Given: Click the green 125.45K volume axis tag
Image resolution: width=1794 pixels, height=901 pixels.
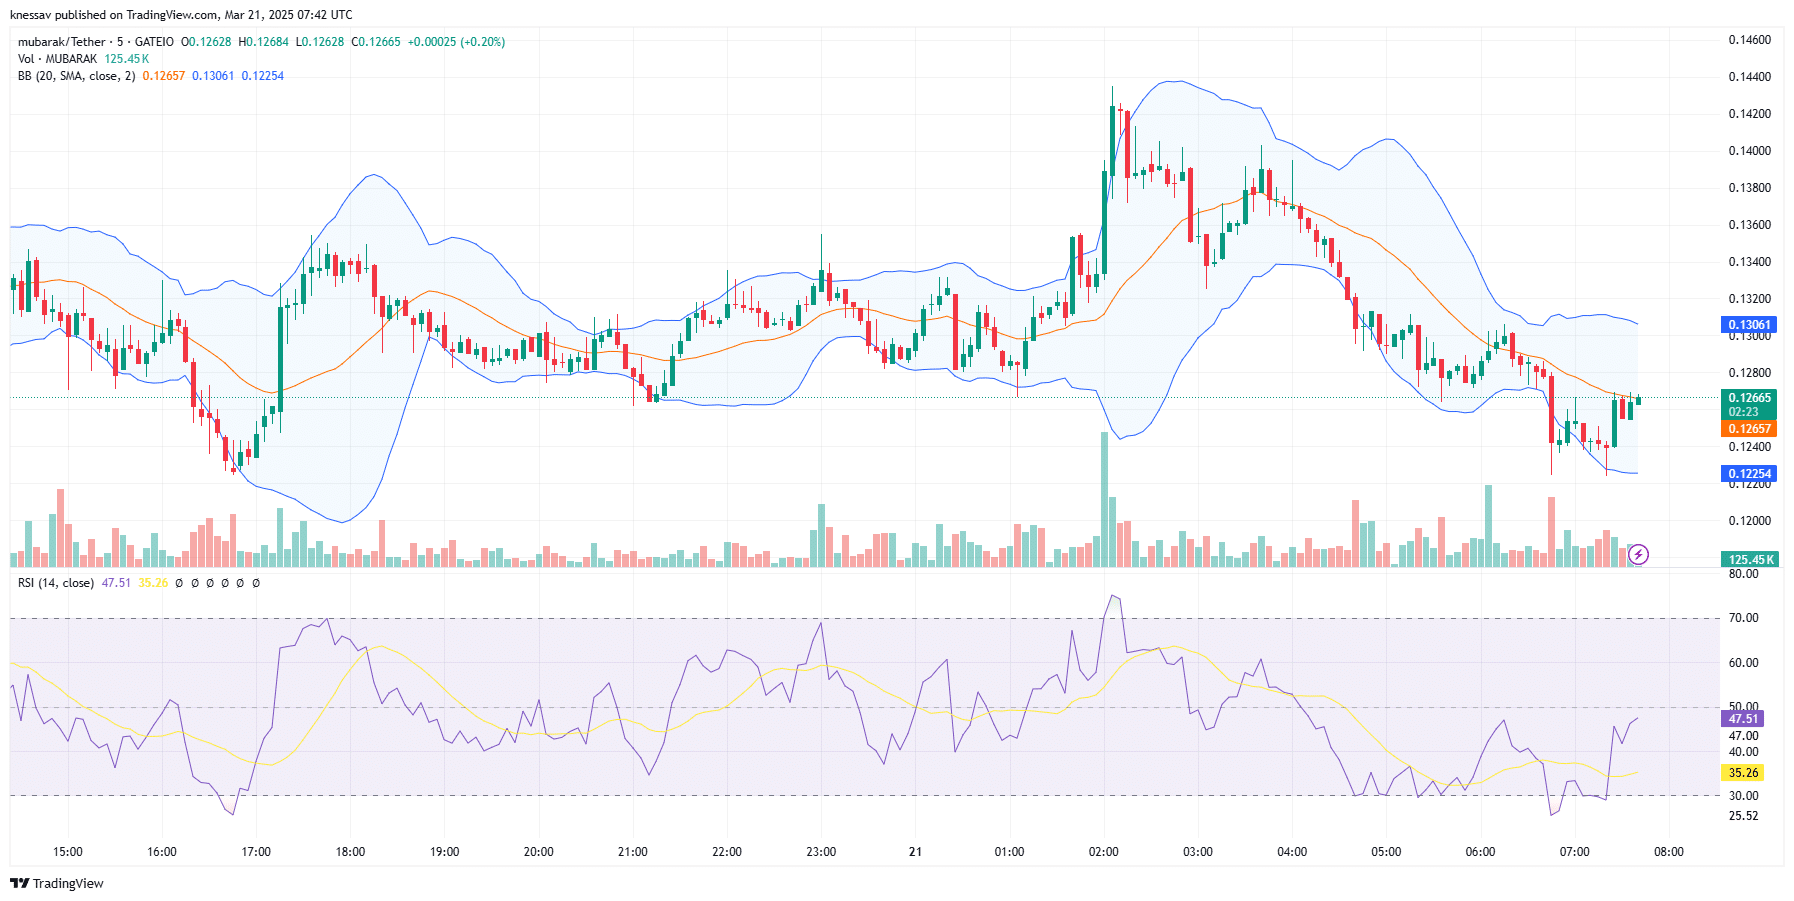Looking at the screenshot, I should click(1749, 560).
